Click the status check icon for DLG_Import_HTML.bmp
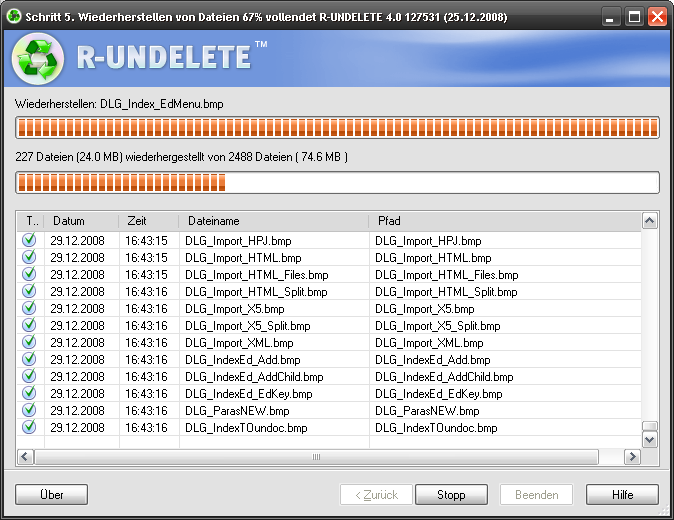The width and height of the screenshot is (674, 520). tap(29, 257)
